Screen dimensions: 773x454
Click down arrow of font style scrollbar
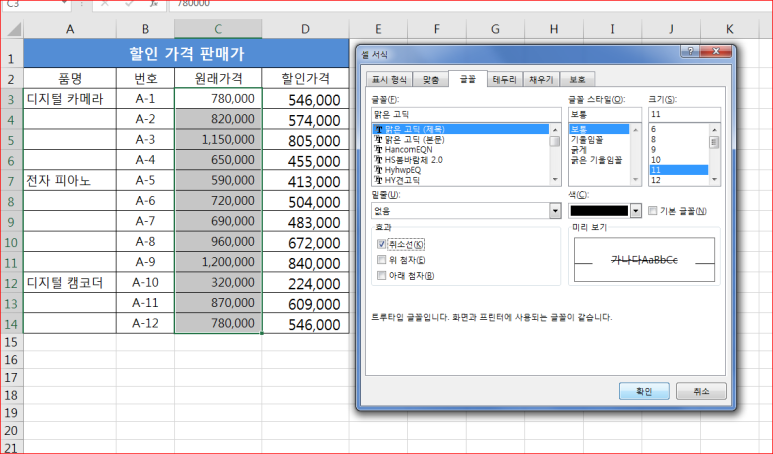coord(635,180)
